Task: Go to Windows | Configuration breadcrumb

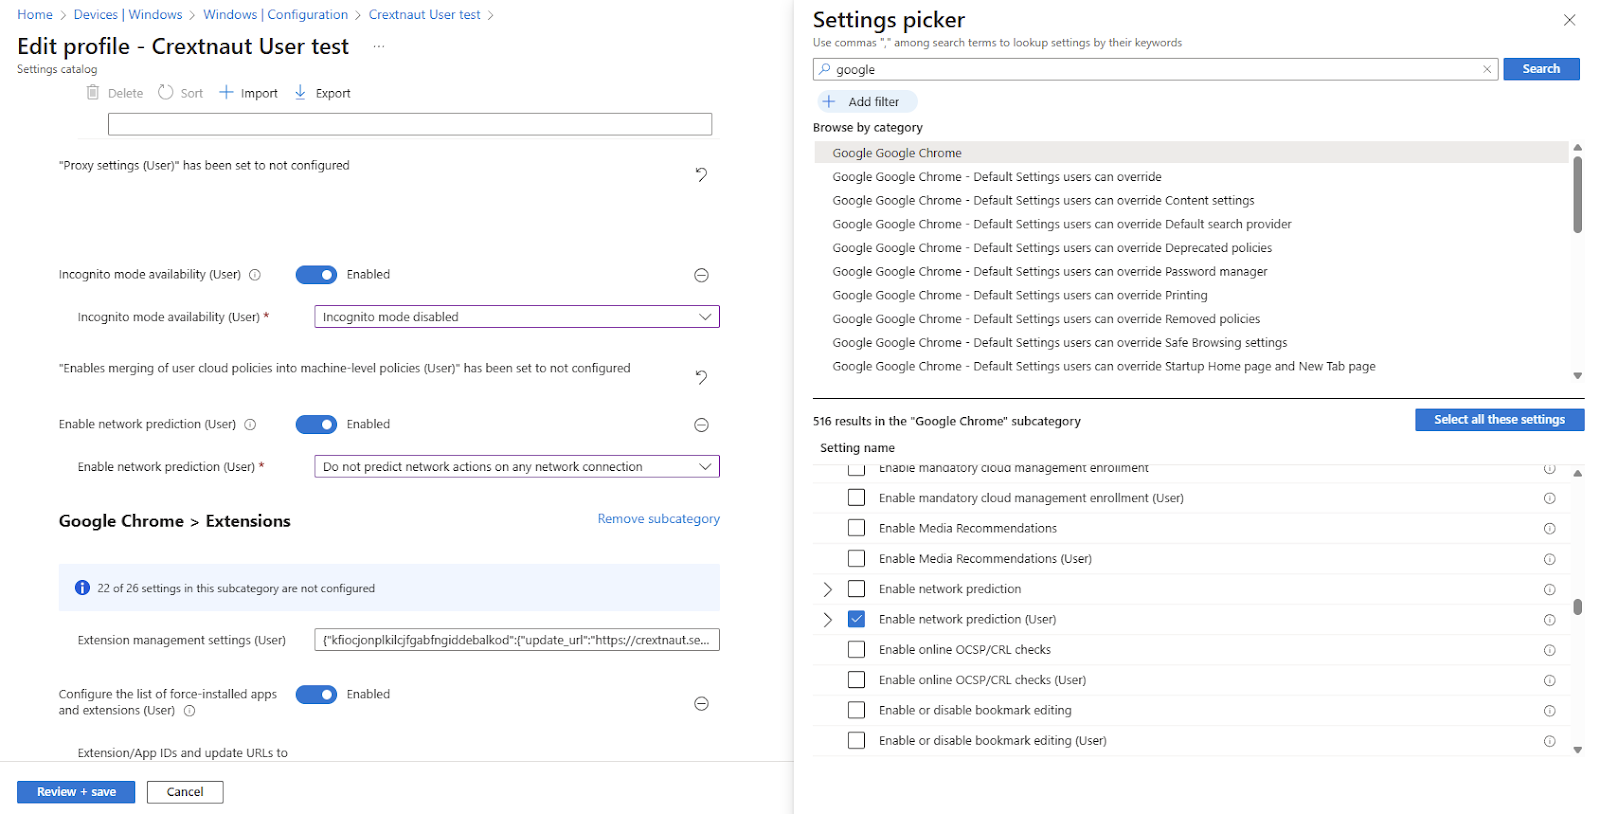Action: point(275,15)
